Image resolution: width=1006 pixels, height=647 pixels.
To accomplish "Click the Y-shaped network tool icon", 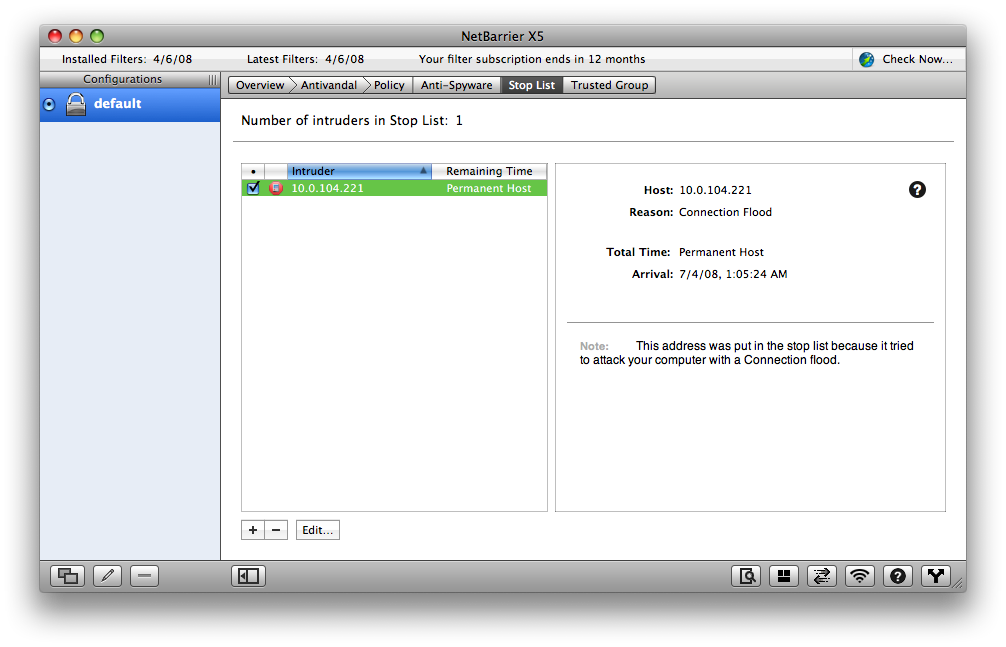I will 935,576.
